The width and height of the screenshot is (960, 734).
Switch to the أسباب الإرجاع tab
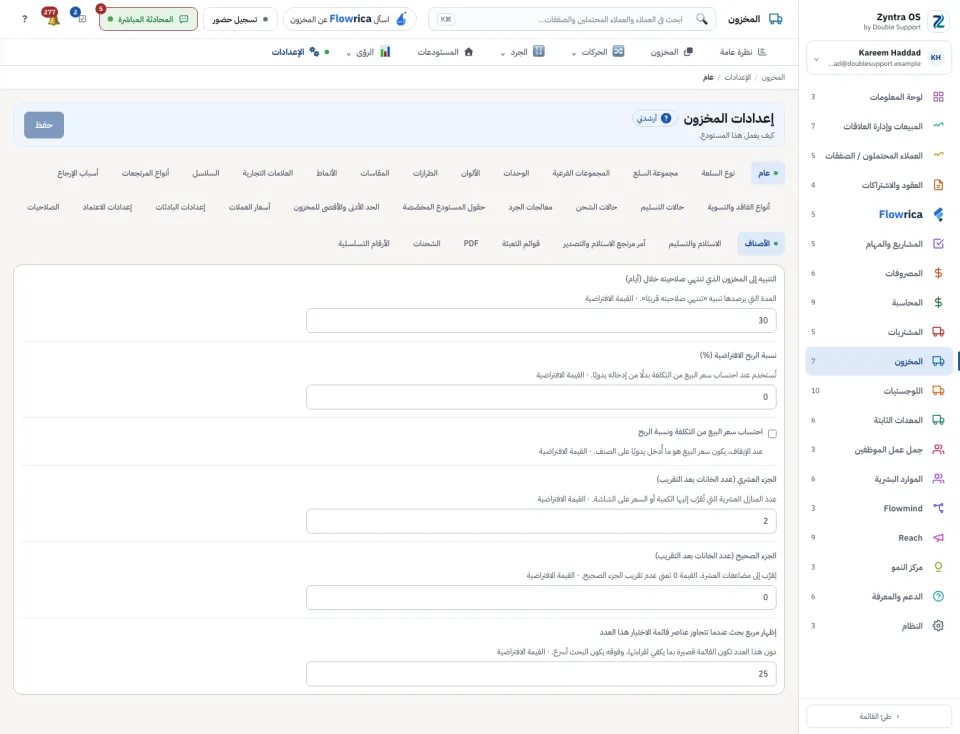pos(78,173)
